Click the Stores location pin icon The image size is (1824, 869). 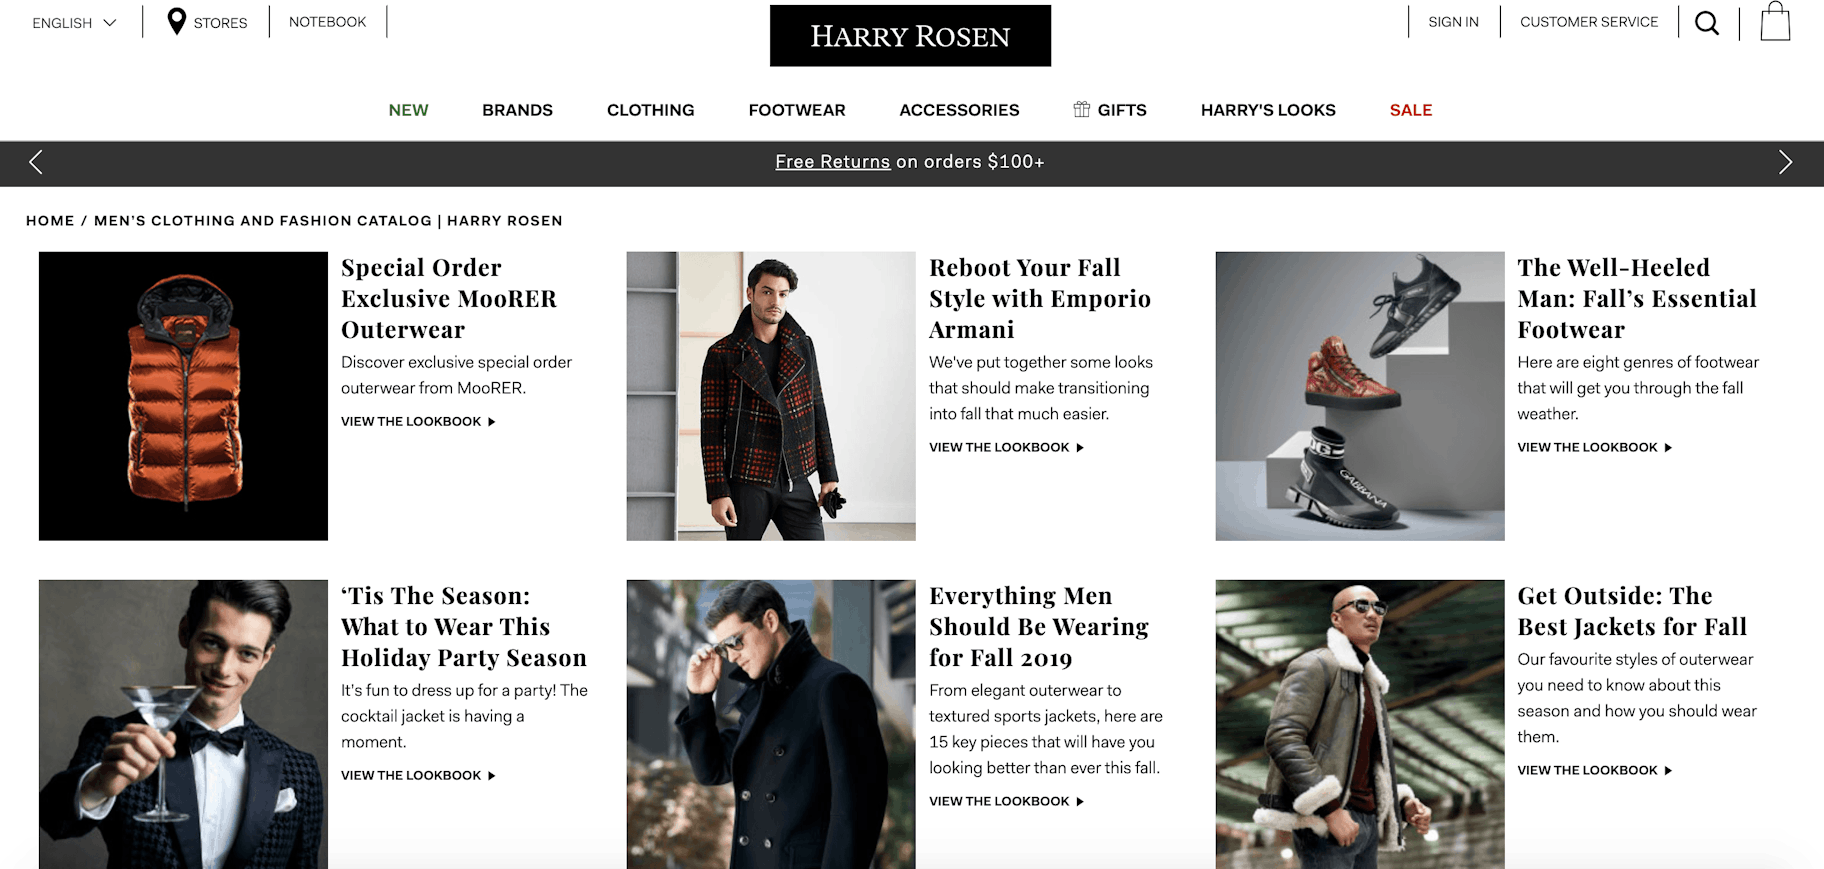[x=177, y=22]
